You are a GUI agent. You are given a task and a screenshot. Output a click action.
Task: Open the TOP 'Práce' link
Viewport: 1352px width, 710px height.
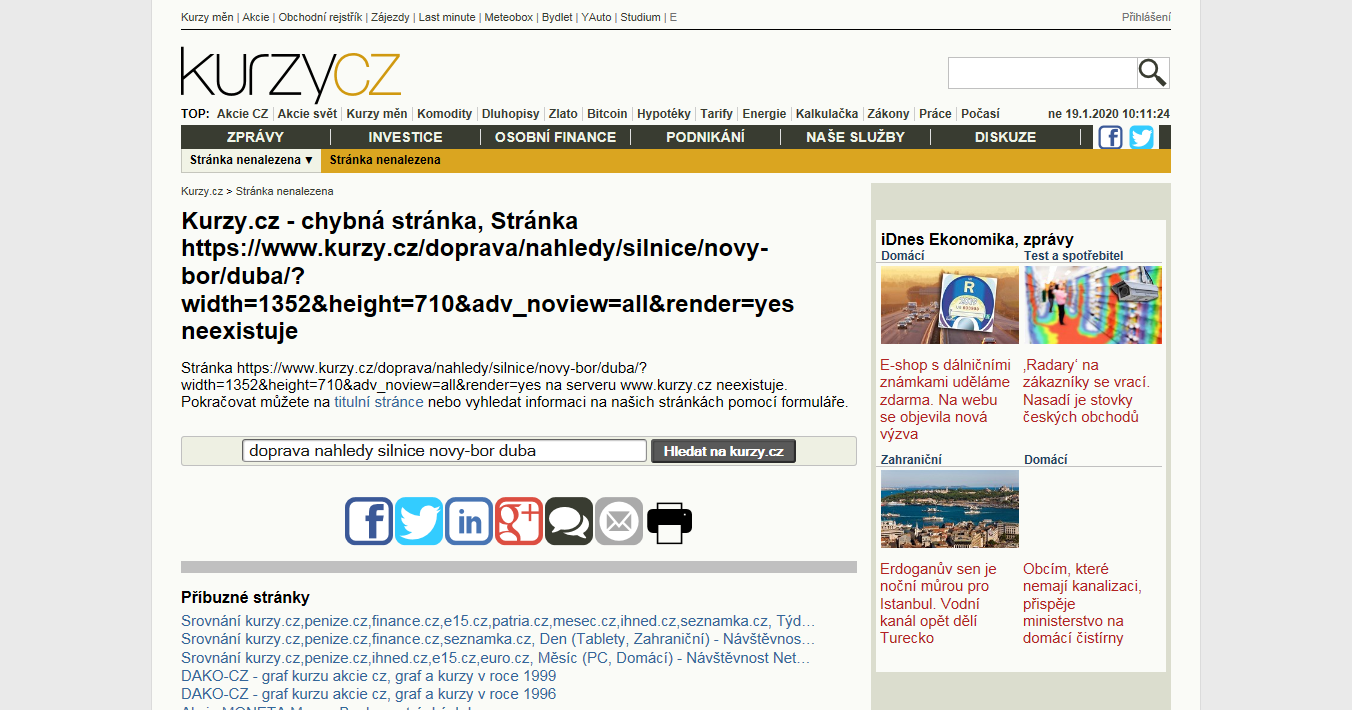(x=935, y=114)
